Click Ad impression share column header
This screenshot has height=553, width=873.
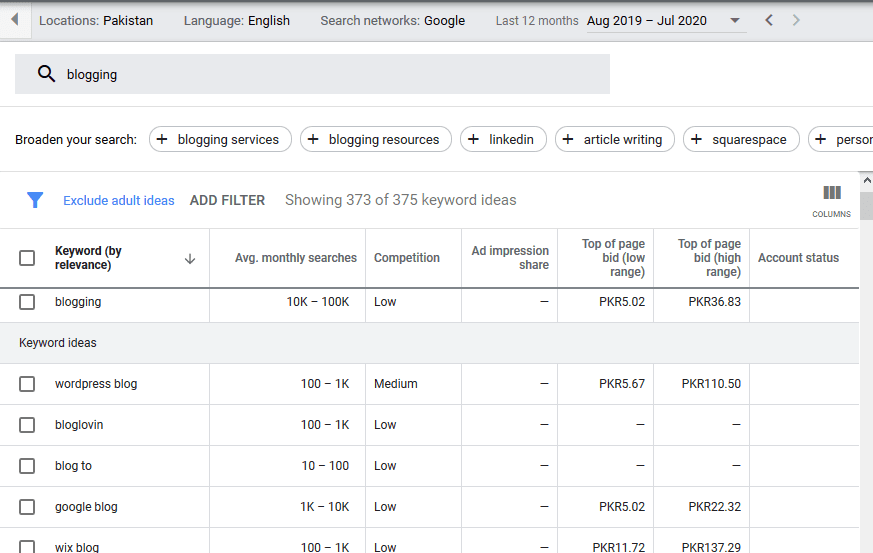tap(510, 258)
